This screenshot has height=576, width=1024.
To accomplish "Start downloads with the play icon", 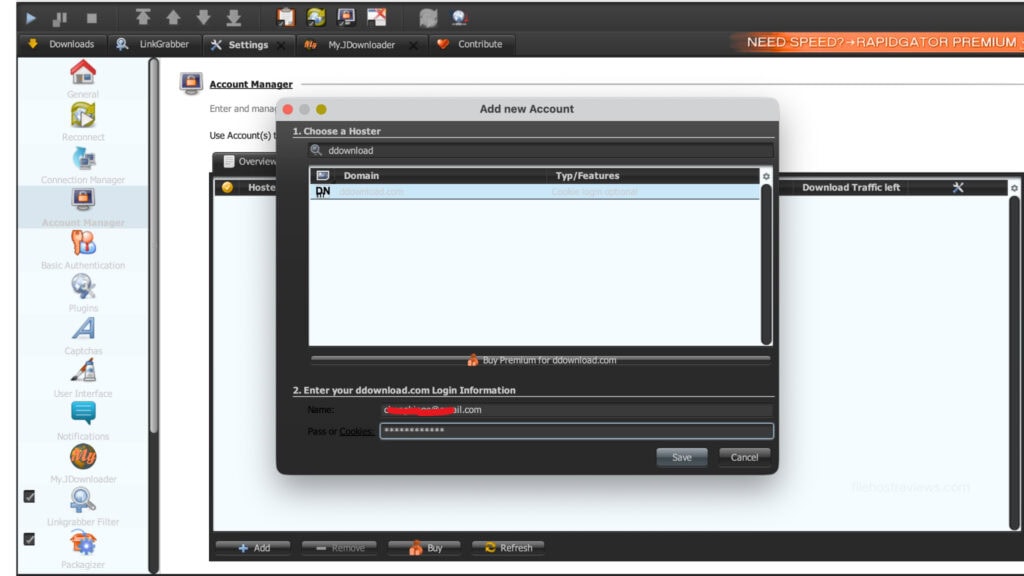I will tap(30, 18).
